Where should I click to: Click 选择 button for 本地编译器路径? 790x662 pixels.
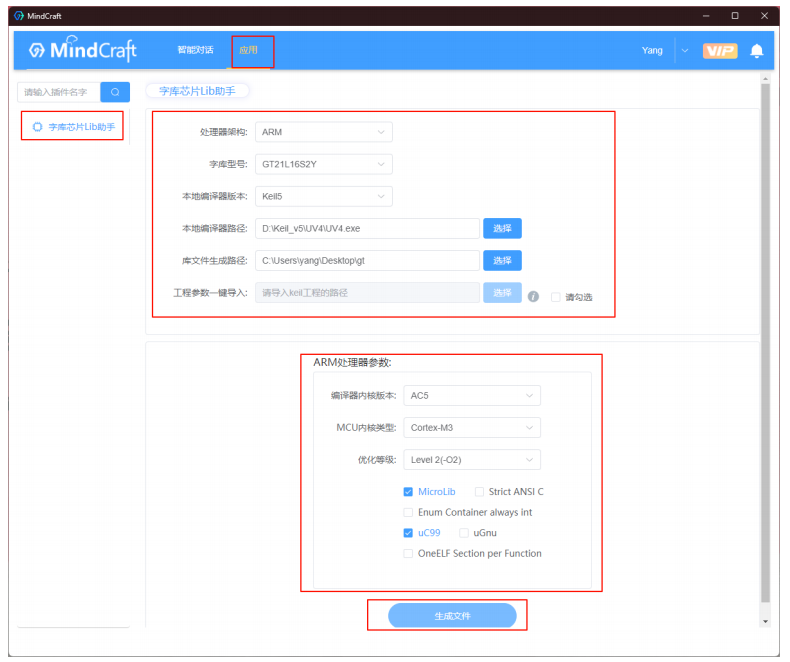502,228
